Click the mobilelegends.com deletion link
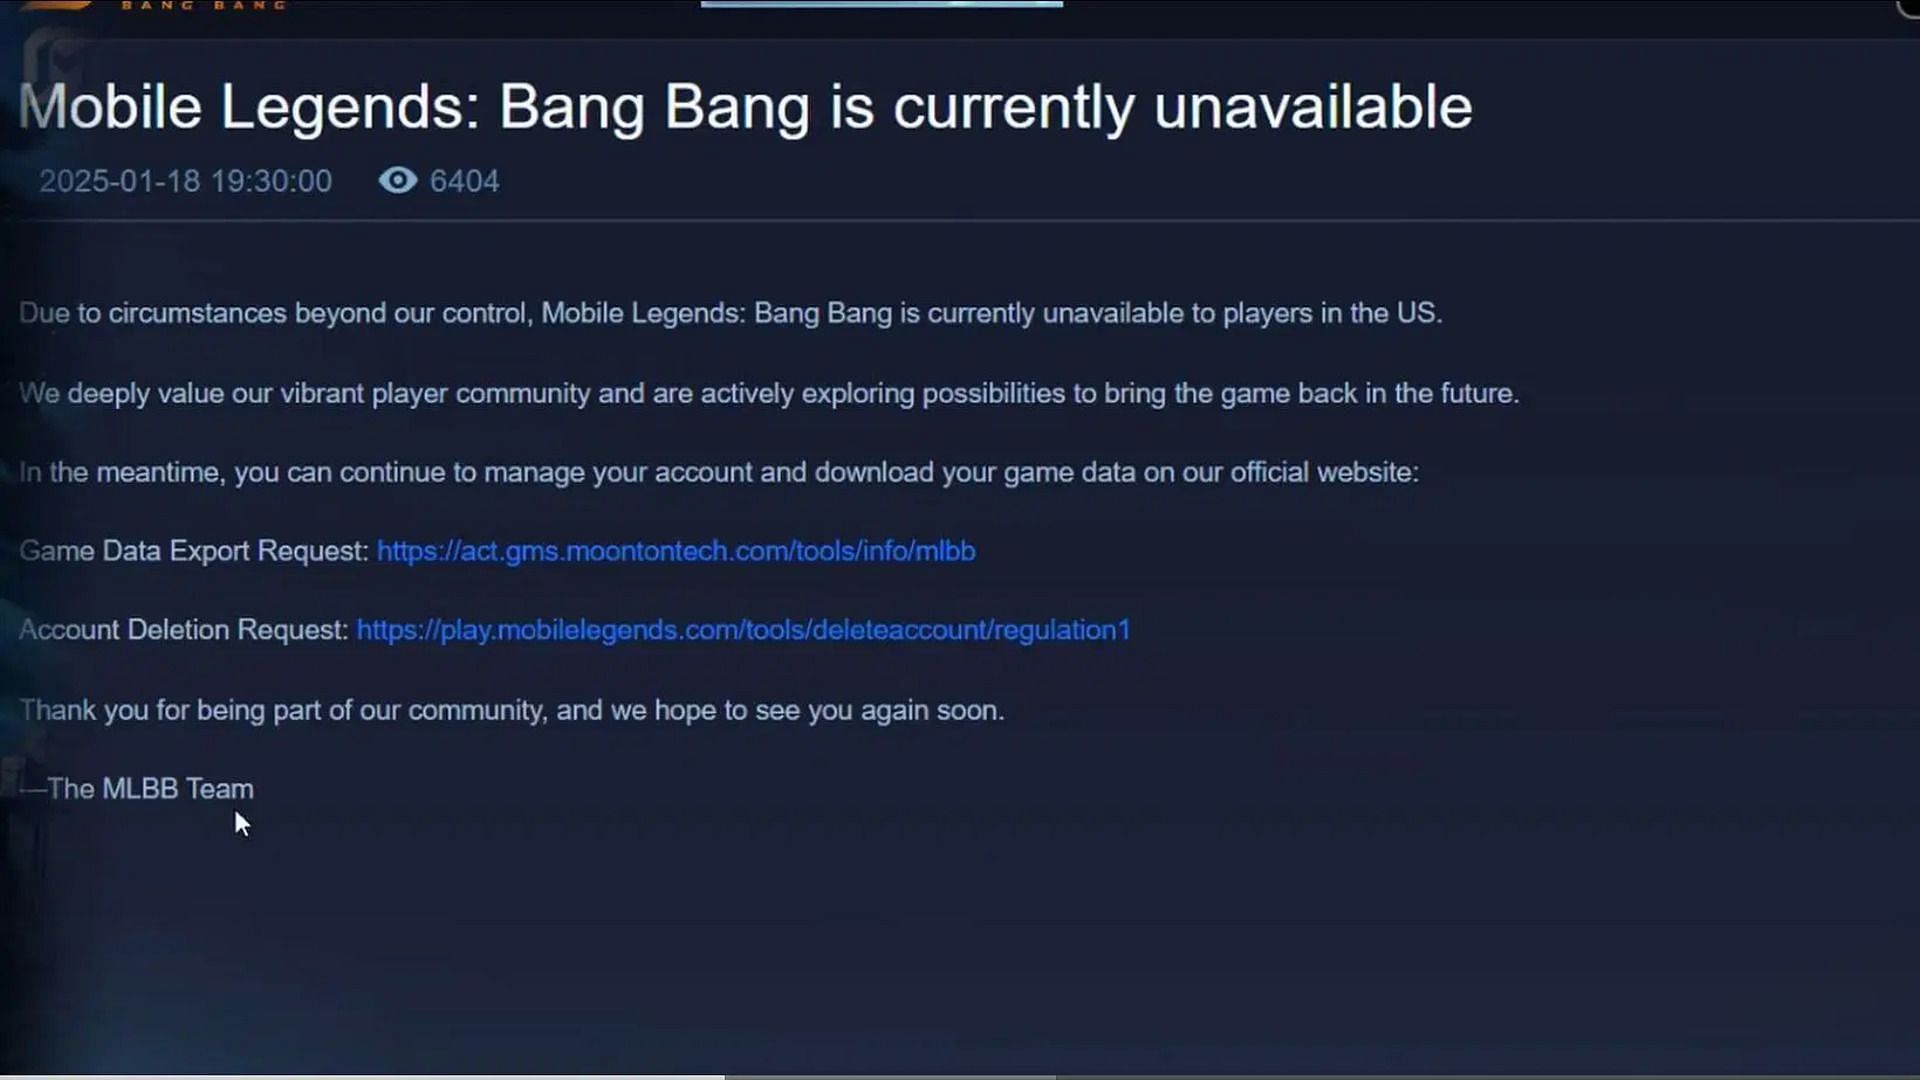This screenshot has width=1920, height=1080. (744, 629)
